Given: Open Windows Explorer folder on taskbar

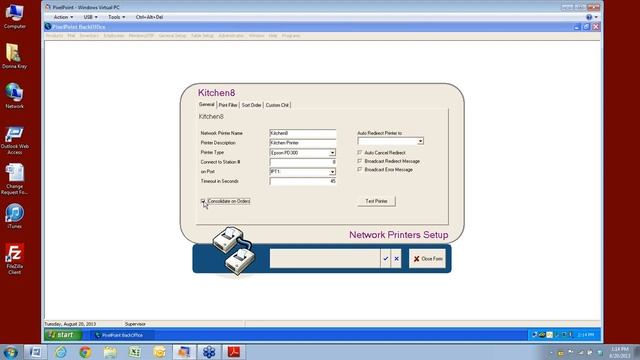Looking at the screenshot, I should 110,352.
